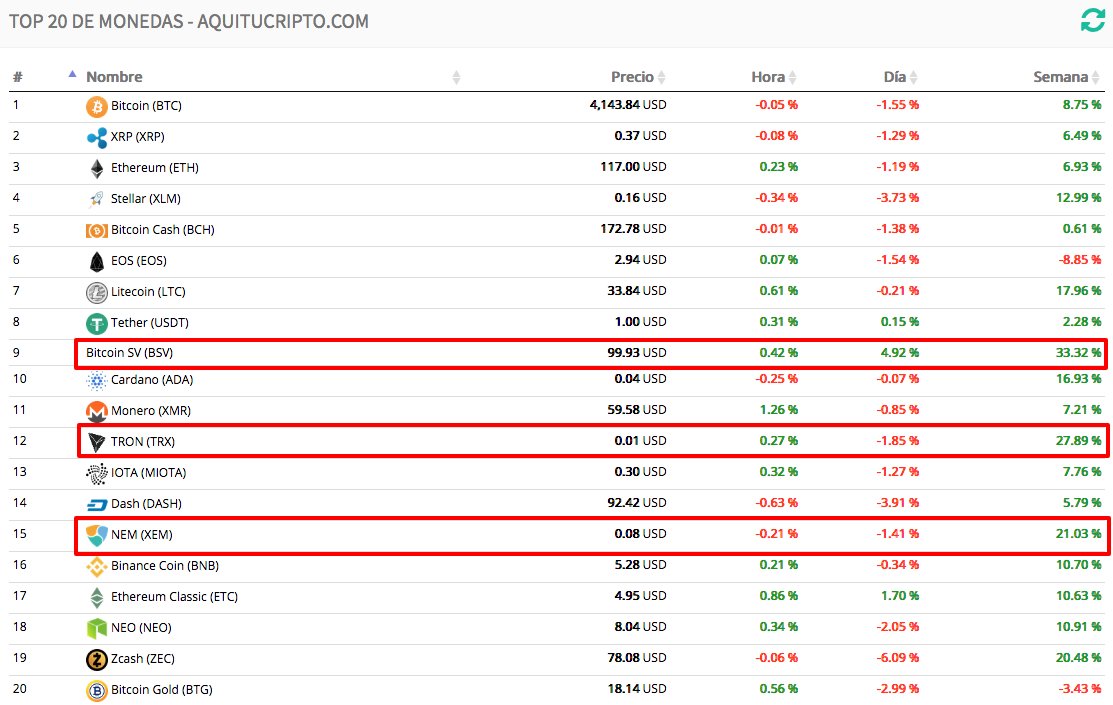1113x705 pixels.
Task: Sort coins by Hora change column
Action: point(774,77)
